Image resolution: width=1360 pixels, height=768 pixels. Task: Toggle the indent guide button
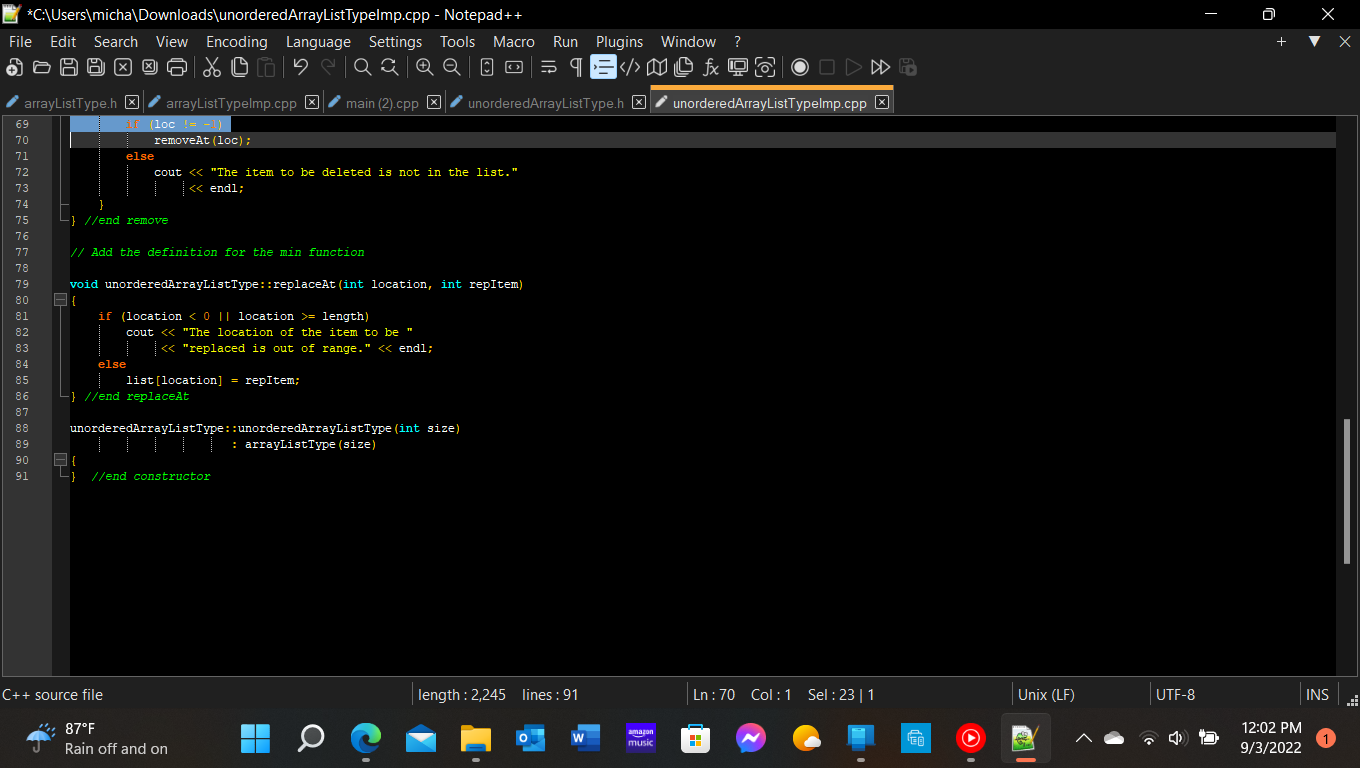coord(603,67)
